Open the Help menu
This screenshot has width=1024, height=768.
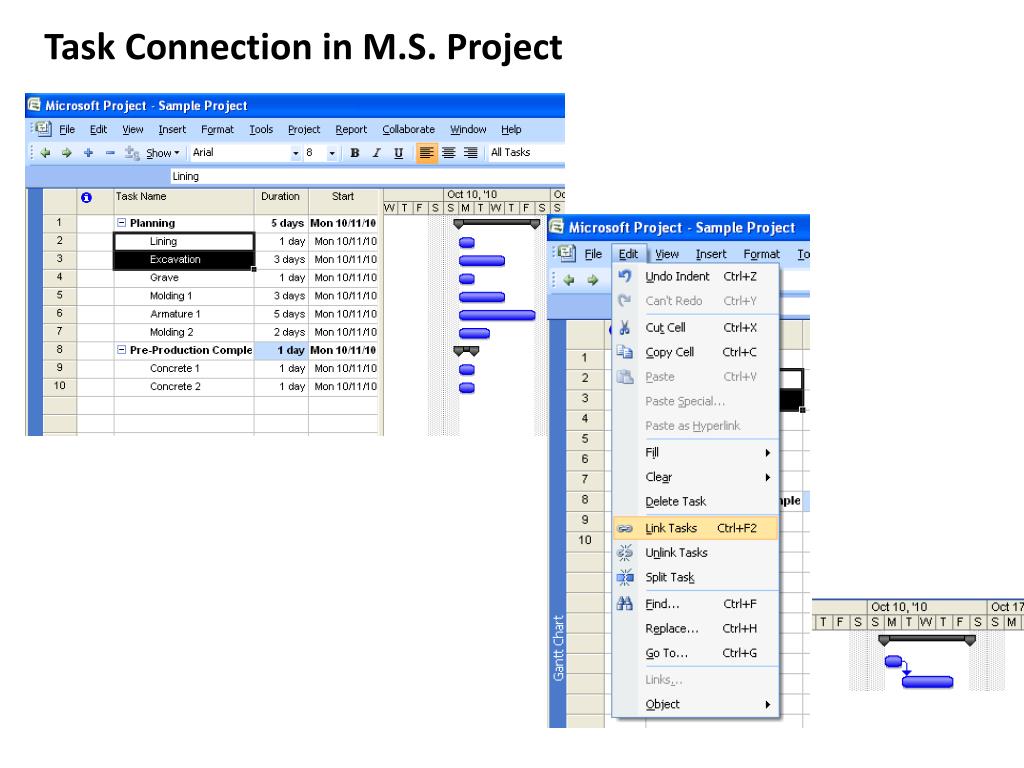coord(511,129)
